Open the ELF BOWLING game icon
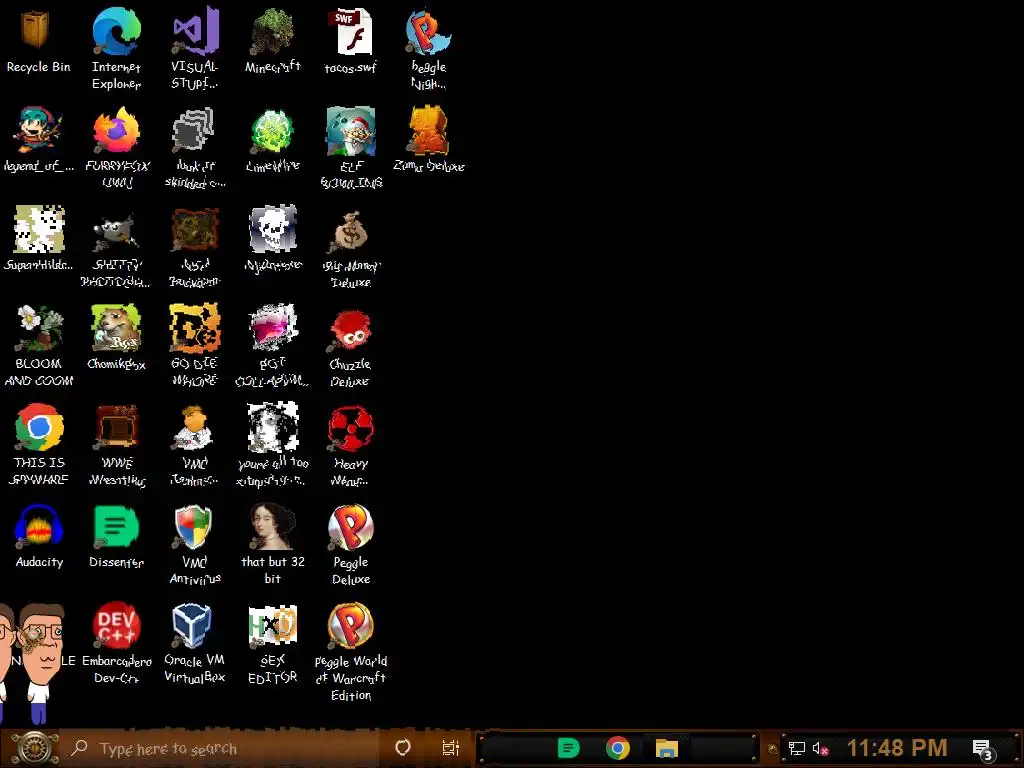This screenshot has width=1024, height=768. 351,131
